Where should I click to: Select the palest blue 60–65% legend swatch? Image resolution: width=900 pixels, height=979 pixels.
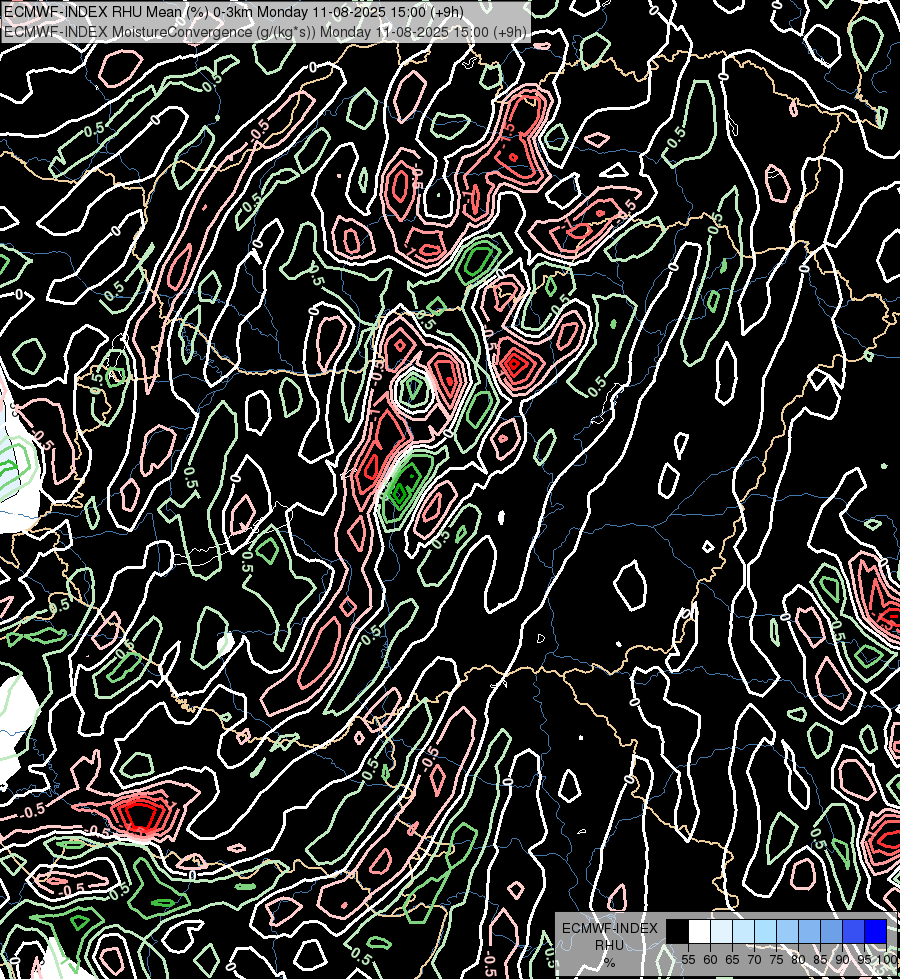pos(721,931)
